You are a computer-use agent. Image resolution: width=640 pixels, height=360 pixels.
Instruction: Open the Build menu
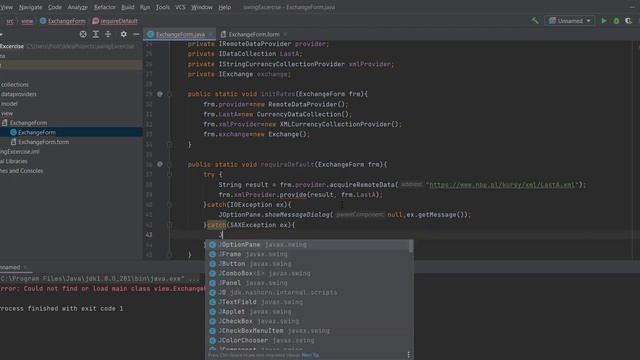[x=128, y=7]
